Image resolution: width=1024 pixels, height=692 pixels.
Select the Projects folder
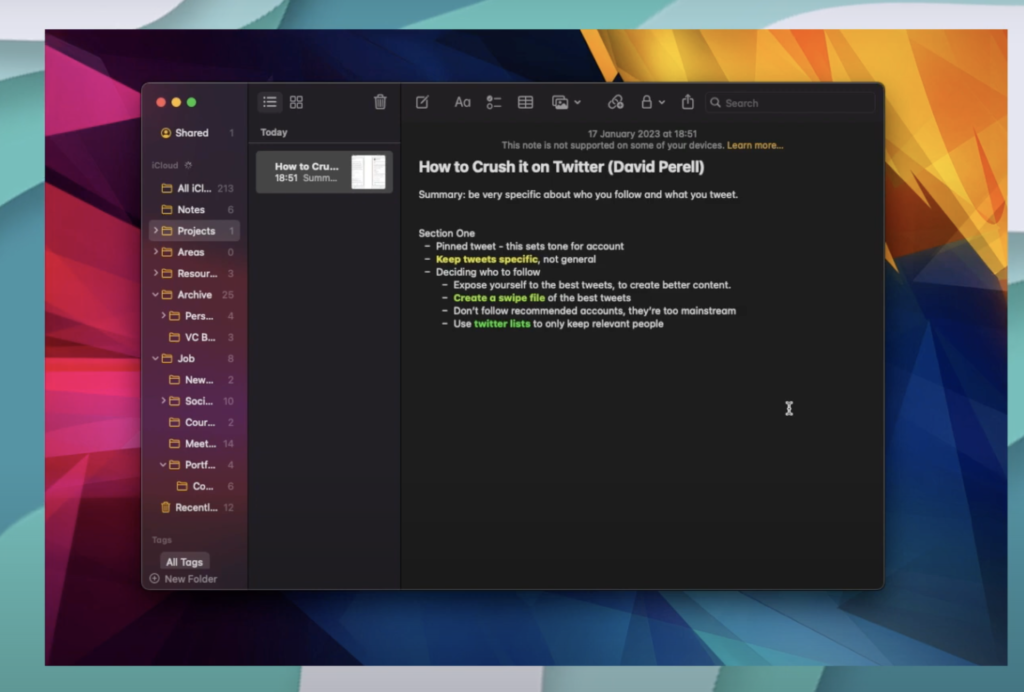(195, 230)
